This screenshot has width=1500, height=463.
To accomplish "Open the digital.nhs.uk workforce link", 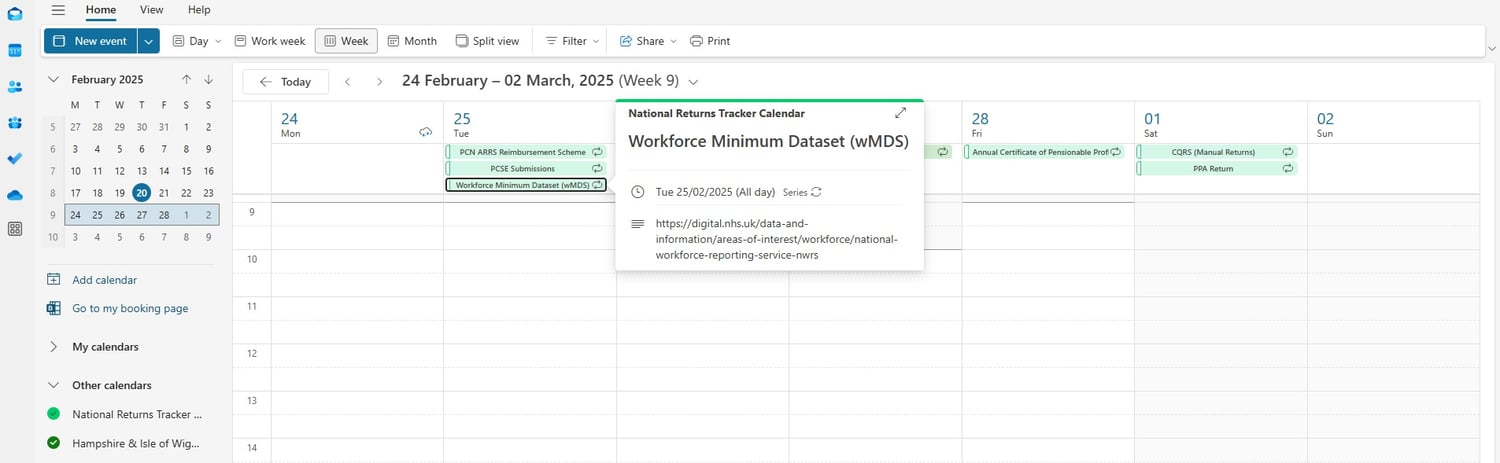I will 776,239.
